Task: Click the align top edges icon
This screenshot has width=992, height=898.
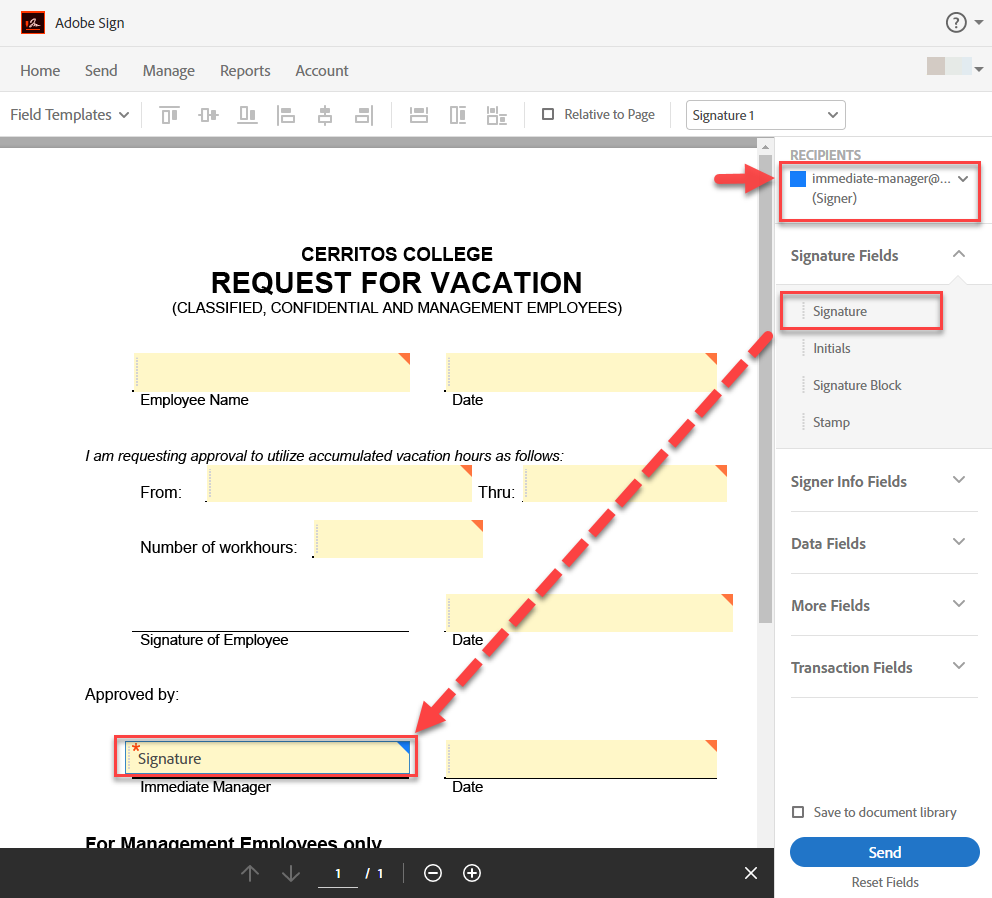Action: 169,115
